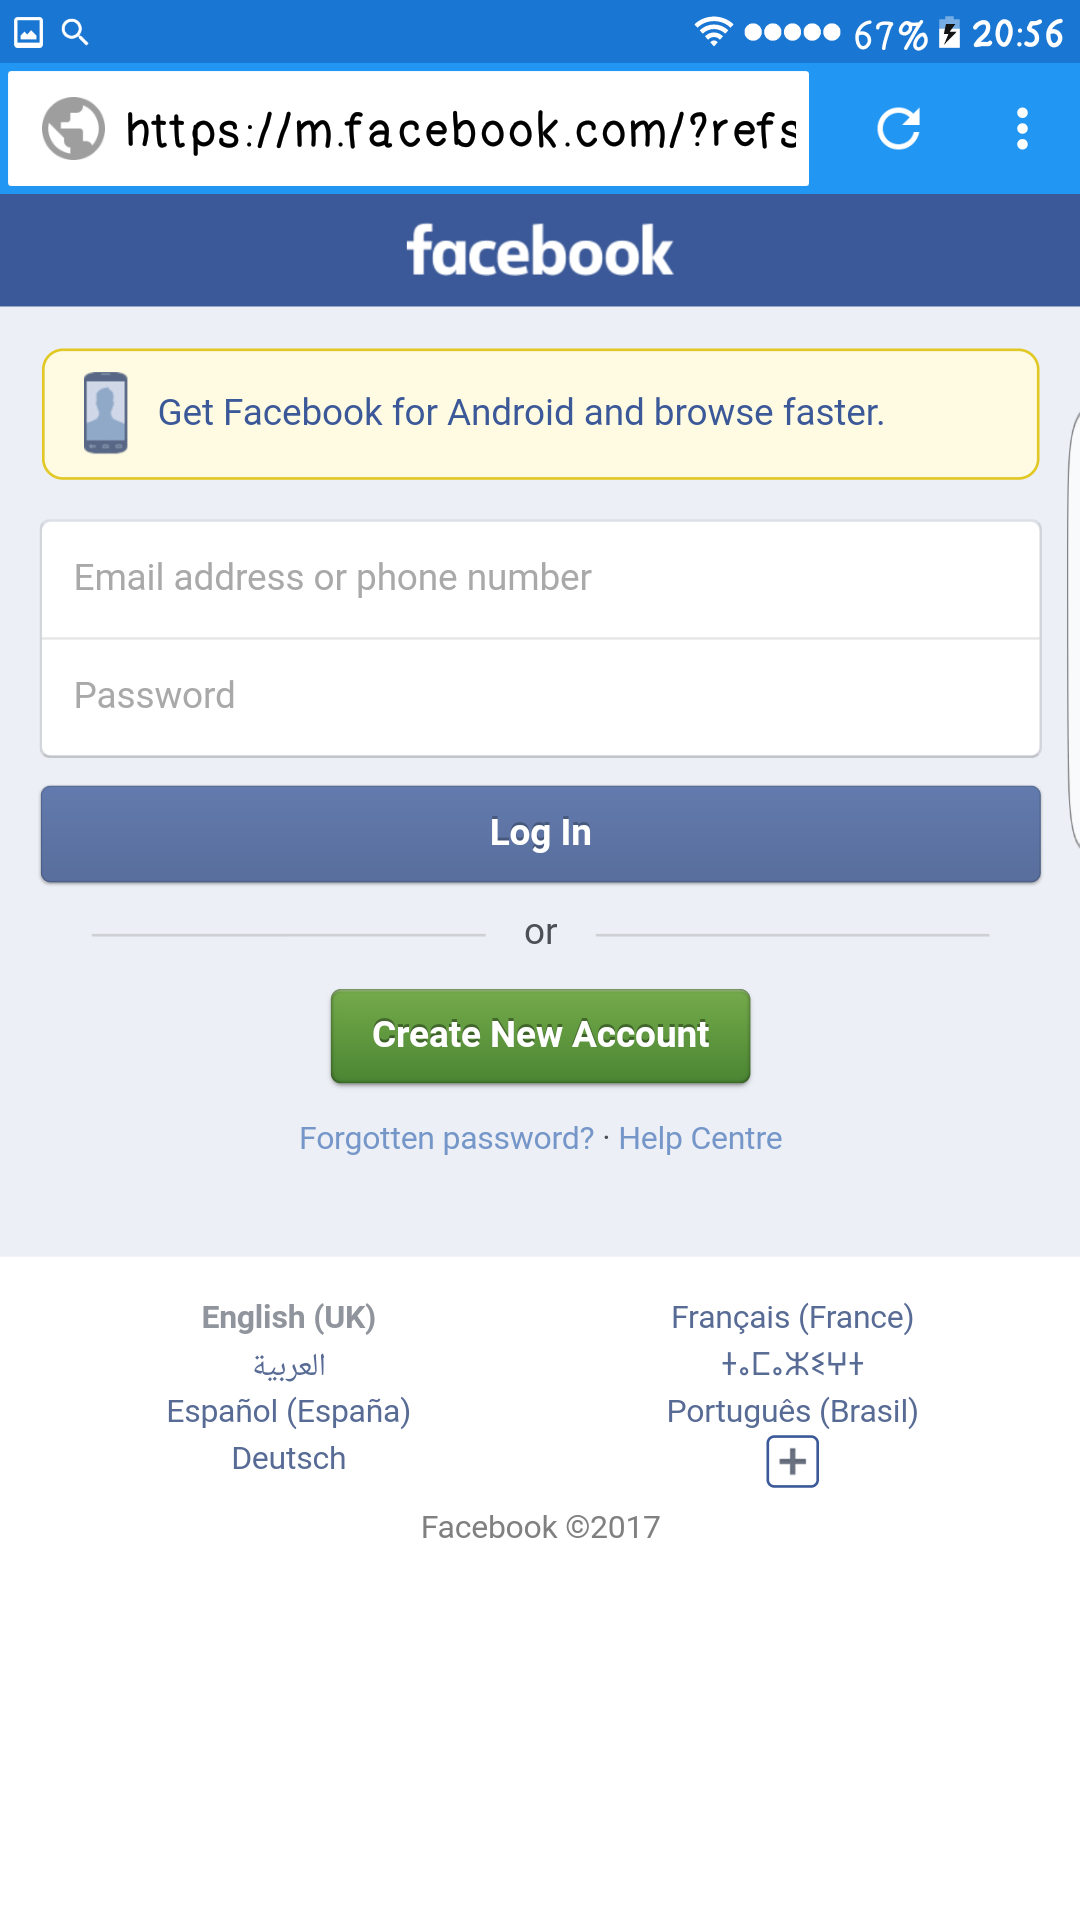The height and width of the screenshot is (1920, 1080).
Task: Tap the globe site info icon
Action: coord(73,129)
